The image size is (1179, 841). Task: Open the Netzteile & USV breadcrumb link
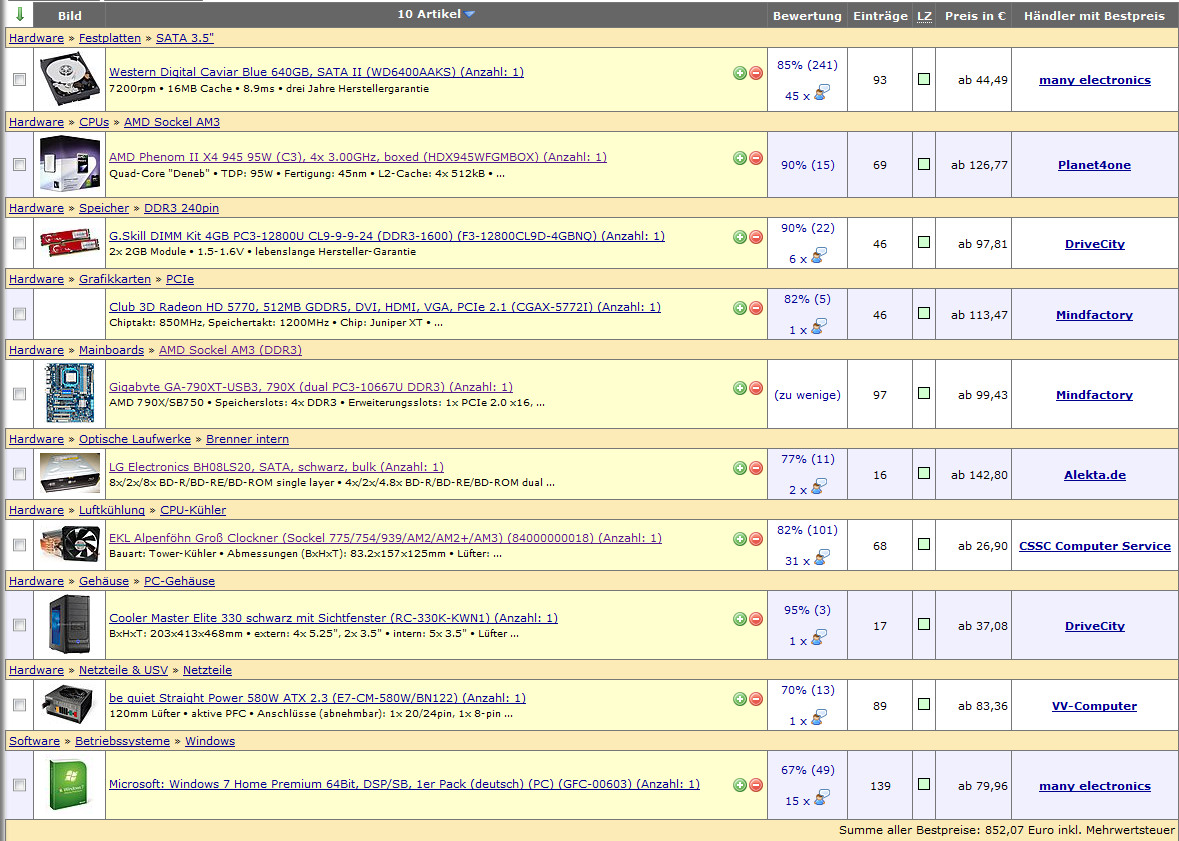tap(123, 669)
